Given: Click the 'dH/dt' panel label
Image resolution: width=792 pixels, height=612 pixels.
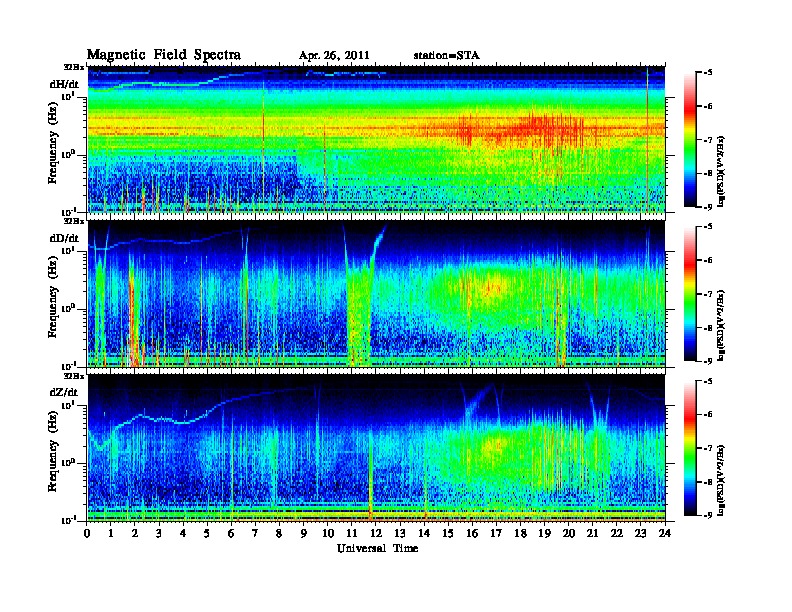Looking at the screenshot, I should pyautogui.click(x=64, y=84).
